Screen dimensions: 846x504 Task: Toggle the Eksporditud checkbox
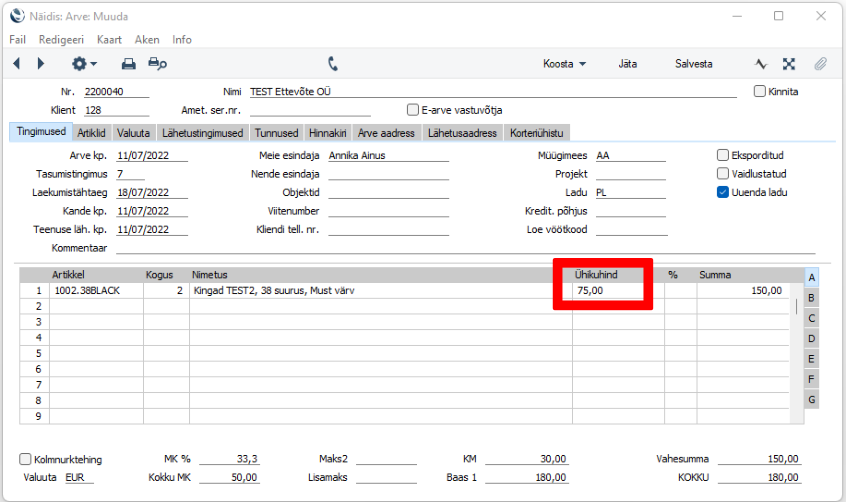coord(723,155)
